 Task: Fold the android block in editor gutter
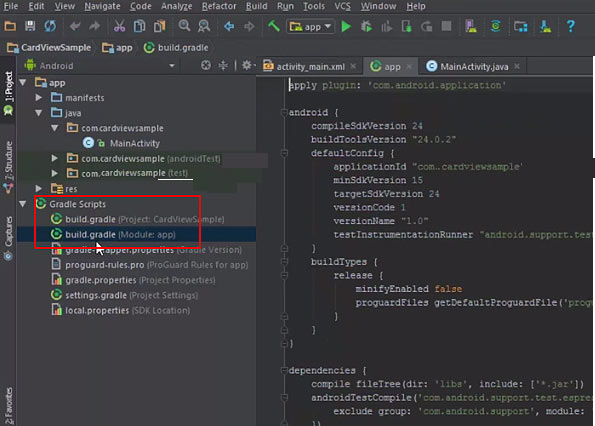click(x=284, y=112)
